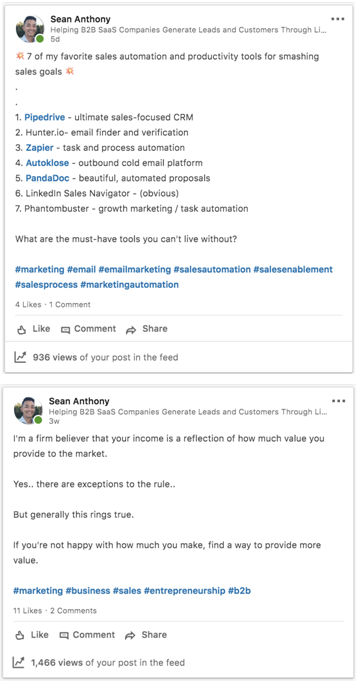The height and width of the screenshot is (688, 360).
Task: Like the sales automation tools post
Action: click(34, 329)
